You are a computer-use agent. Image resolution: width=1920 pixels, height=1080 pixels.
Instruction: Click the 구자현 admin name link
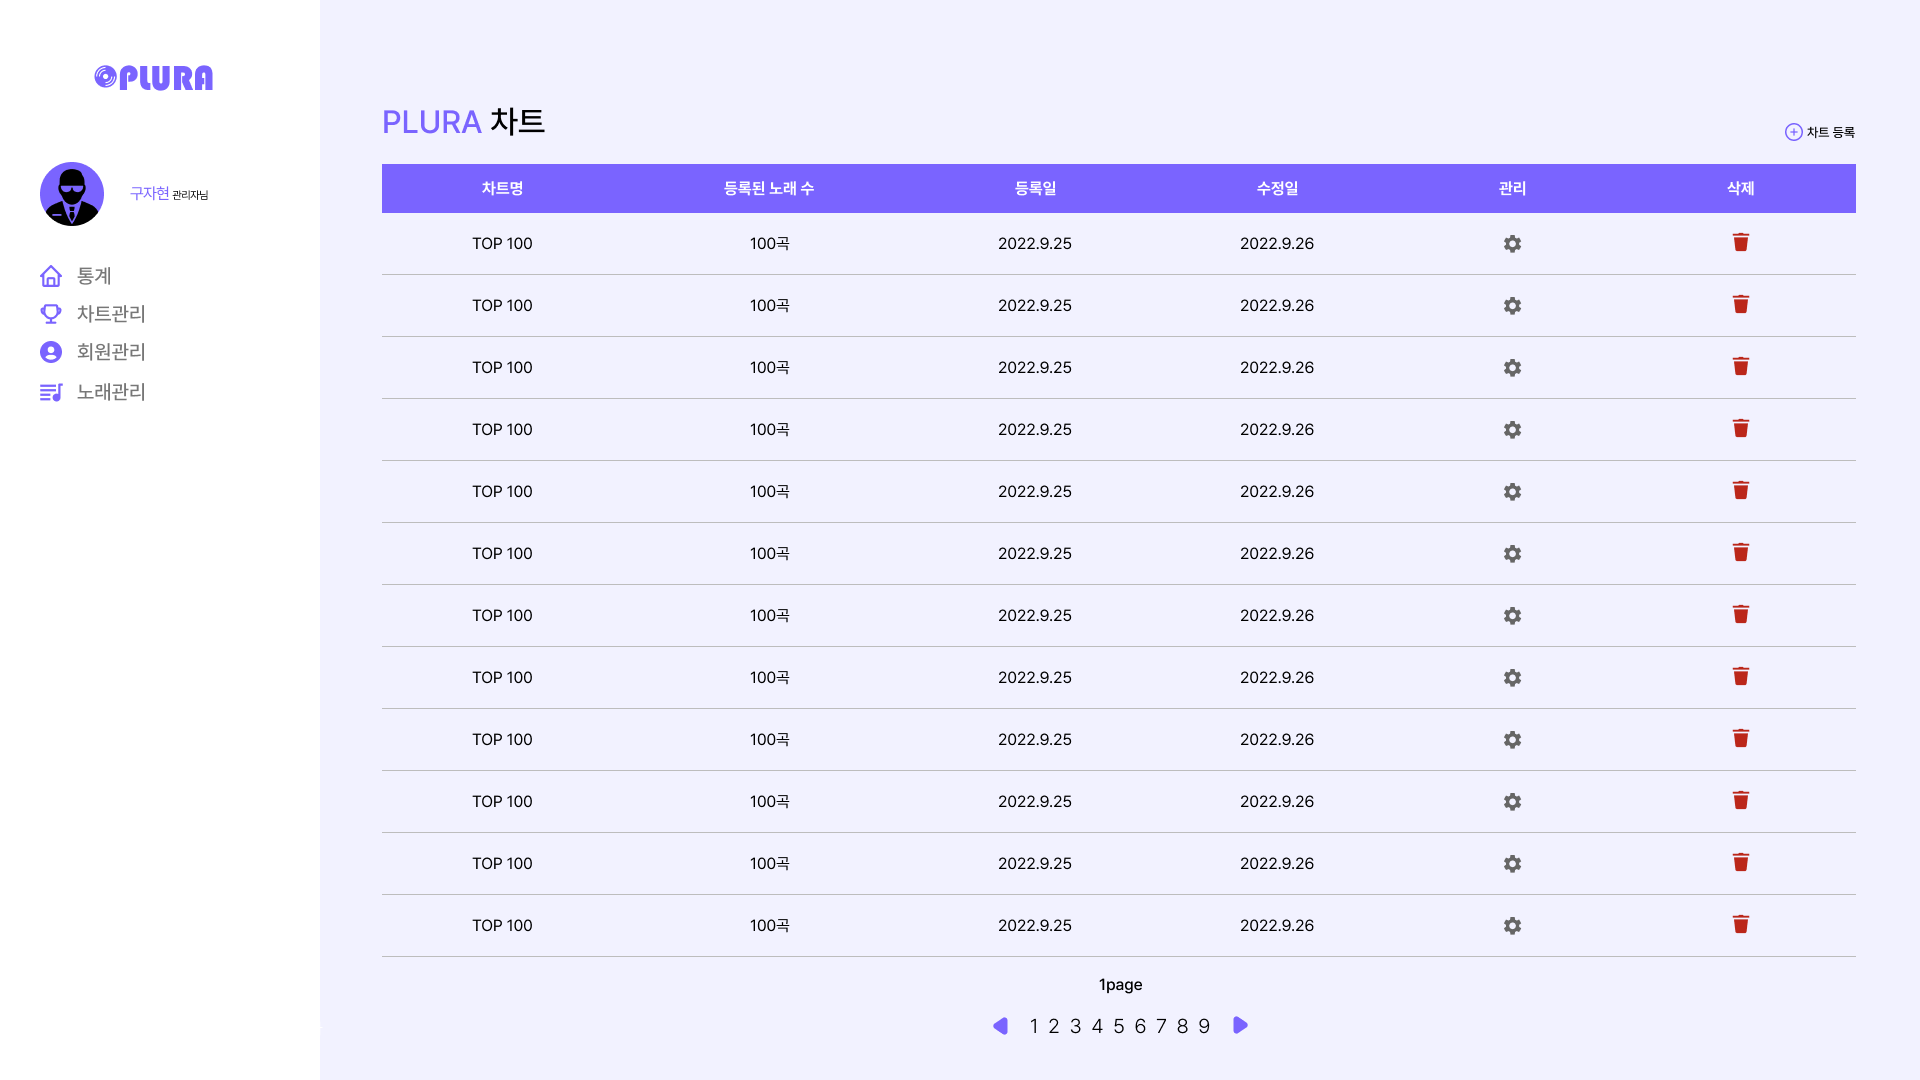coord(149,193)
